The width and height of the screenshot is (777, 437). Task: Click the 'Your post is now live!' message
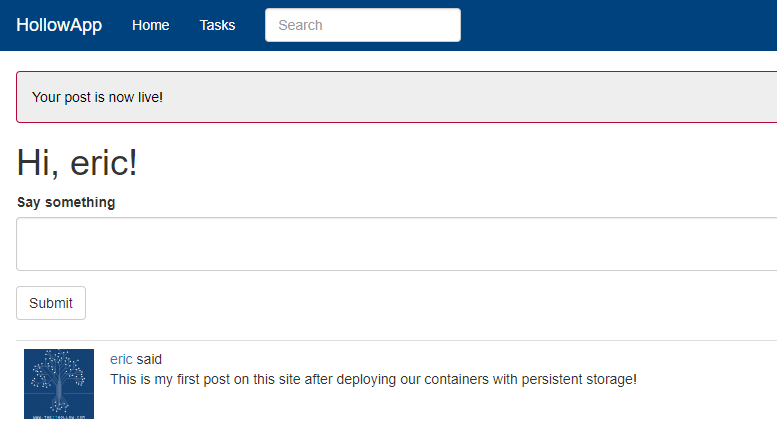[x=97, y=97]
